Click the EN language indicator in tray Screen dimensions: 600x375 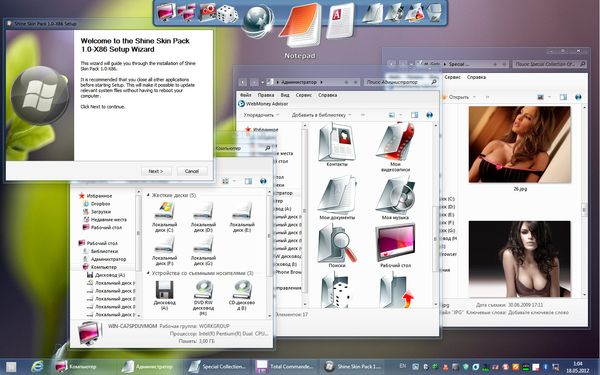[403, 366]
